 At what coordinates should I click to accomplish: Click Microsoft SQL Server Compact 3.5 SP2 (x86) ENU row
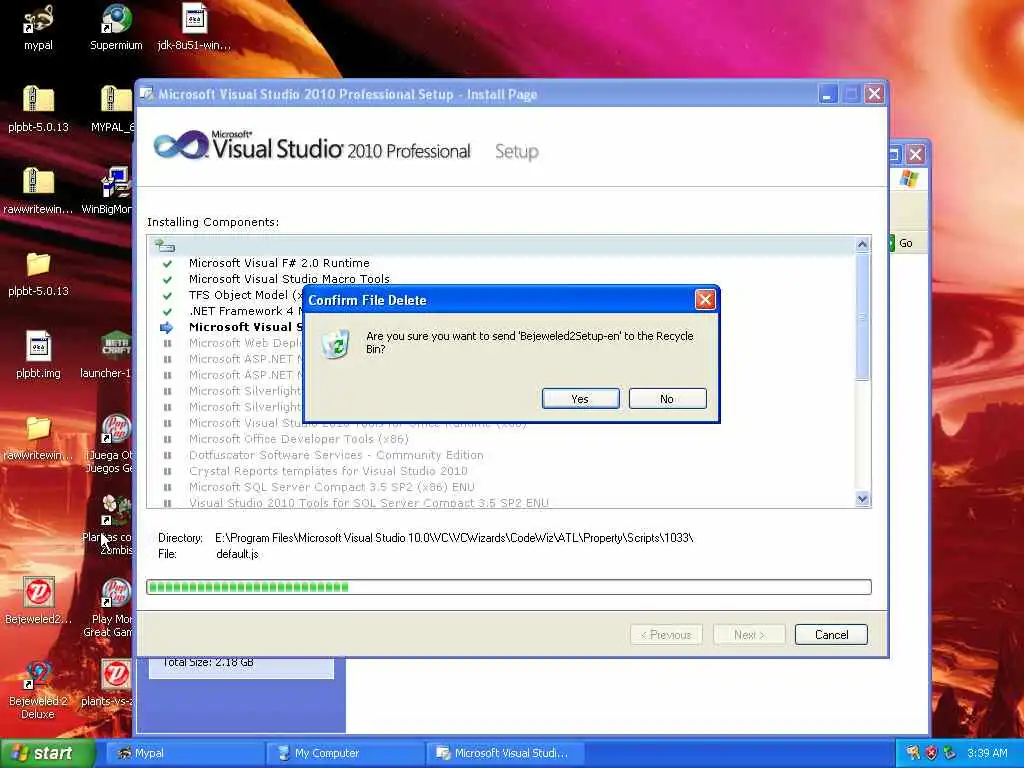[x=332, y=487]
